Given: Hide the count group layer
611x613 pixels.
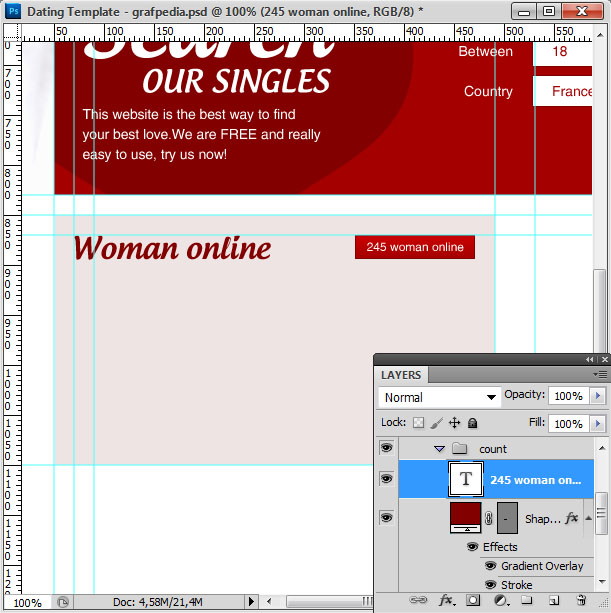Looking at the screenshot, I should tap(387, 448).
